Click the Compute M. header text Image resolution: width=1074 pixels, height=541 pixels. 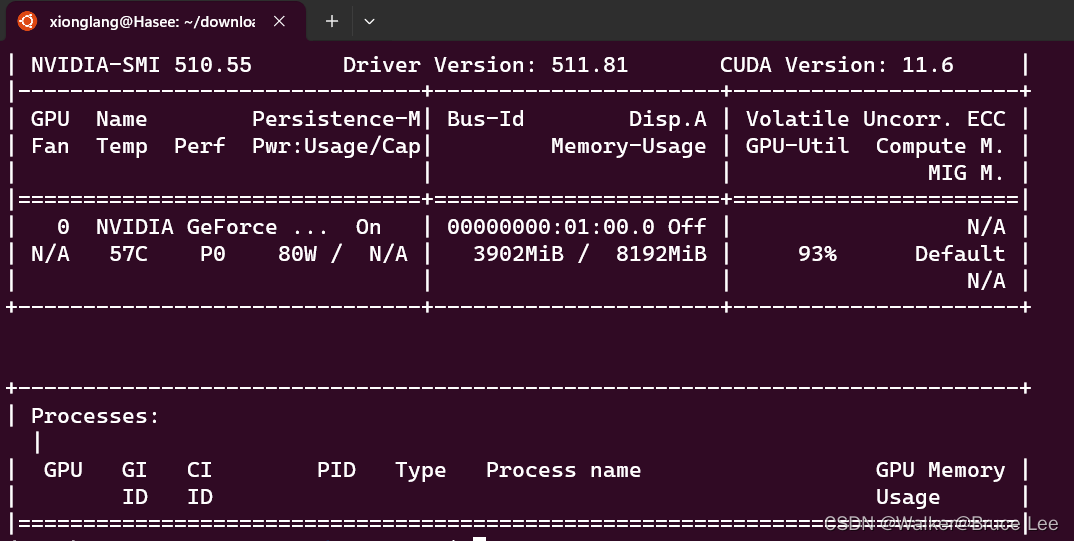(x=940, y=146)
